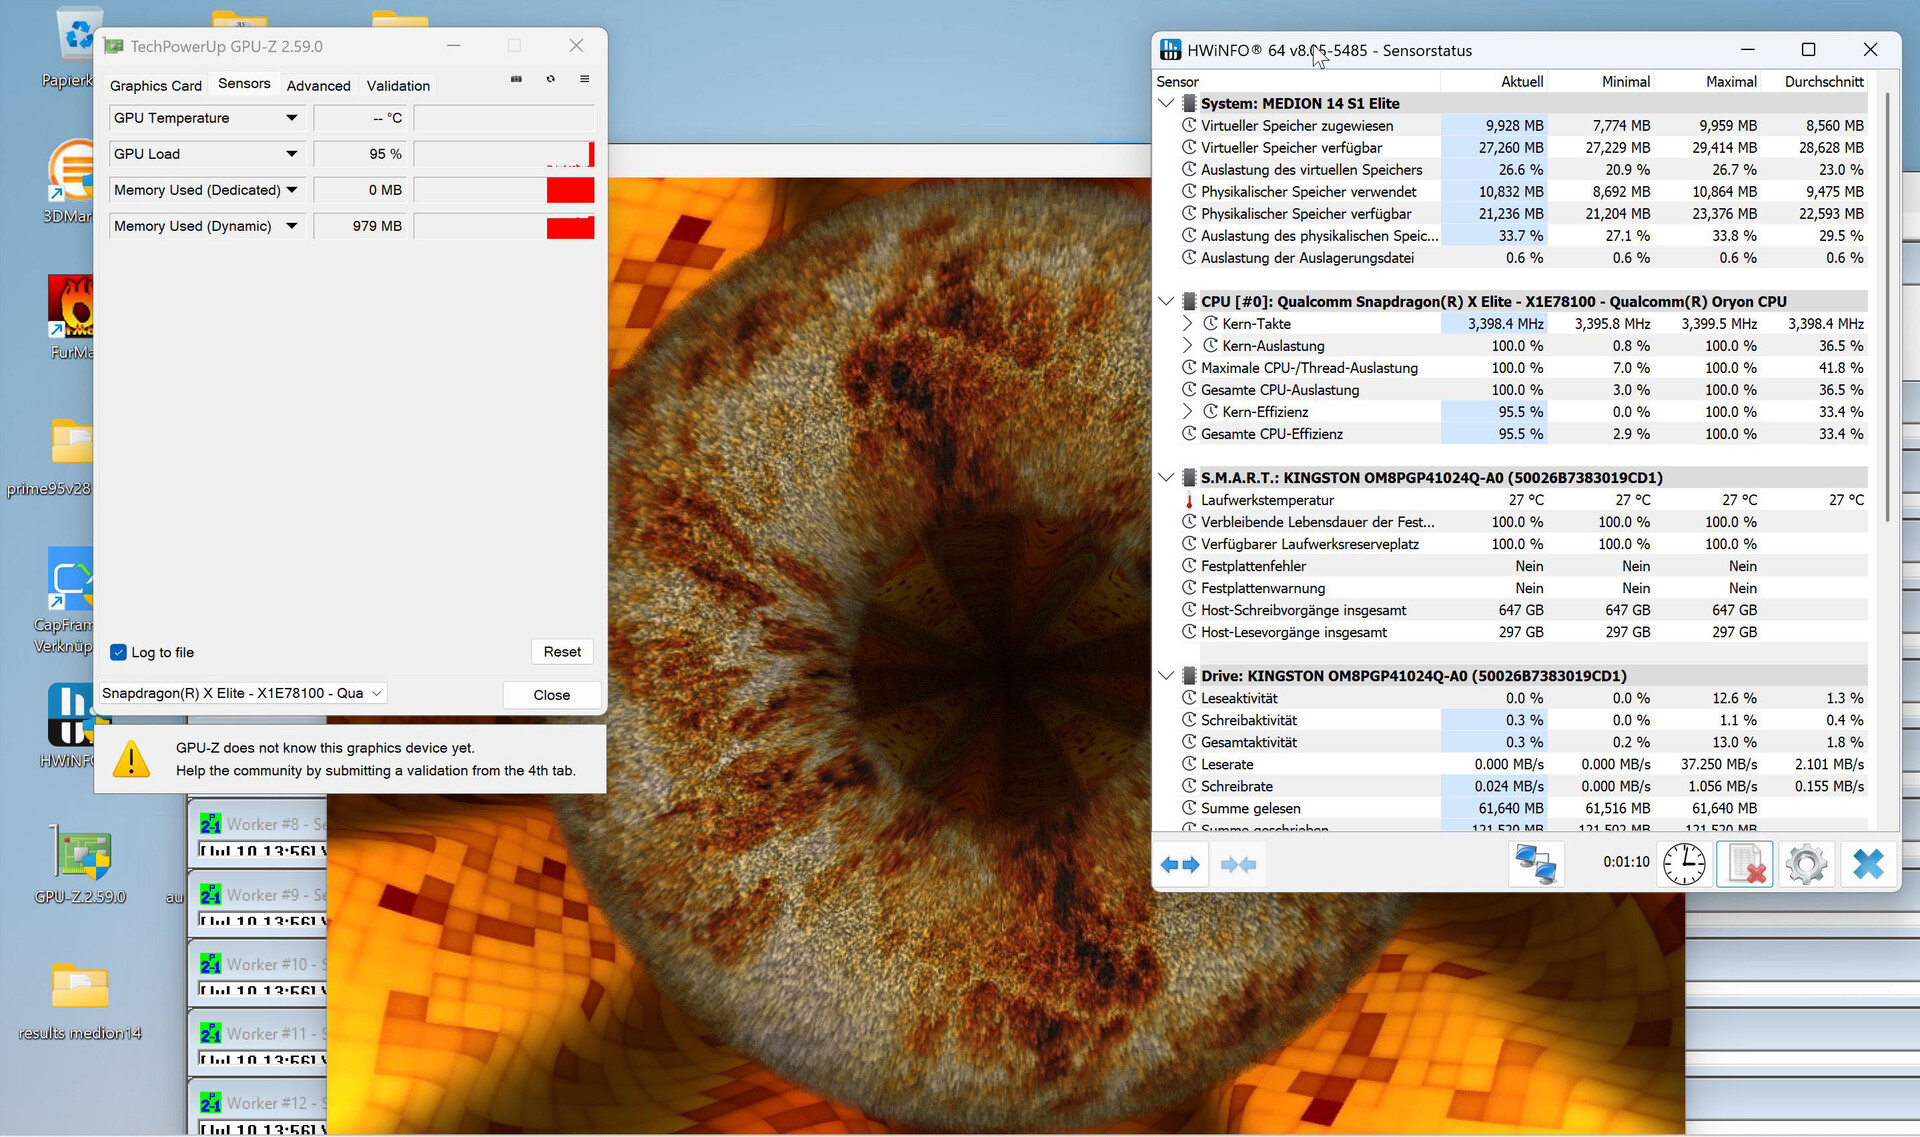Click the GPU Load 95 % value field

pos(360,154)
